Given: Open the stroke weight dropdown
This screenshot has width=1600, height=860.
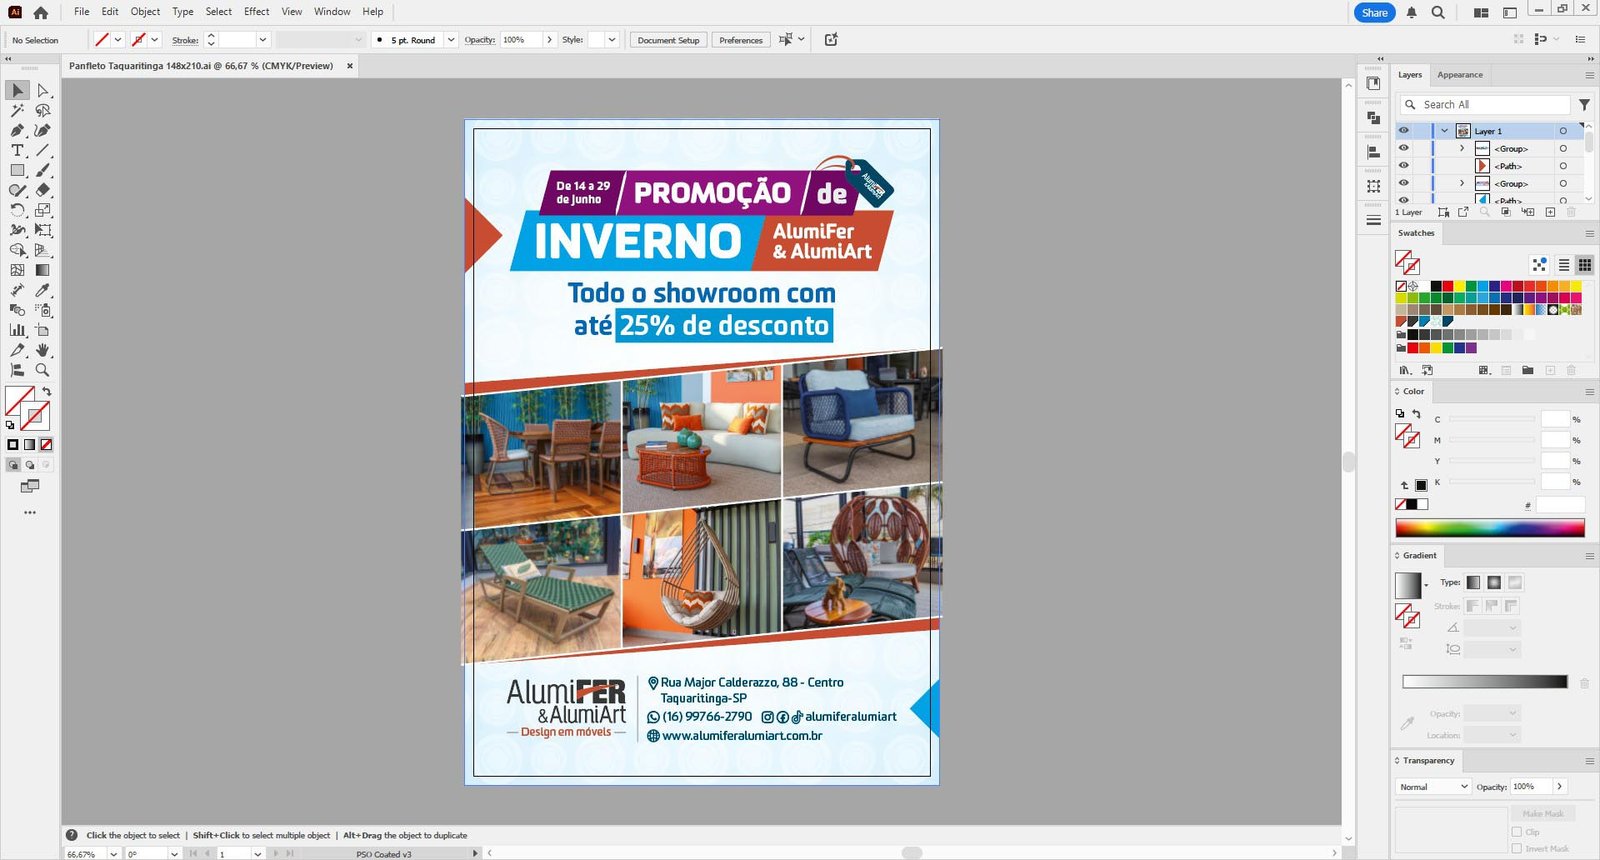Looking at the screenshot, I should click(x=263, y=40).
